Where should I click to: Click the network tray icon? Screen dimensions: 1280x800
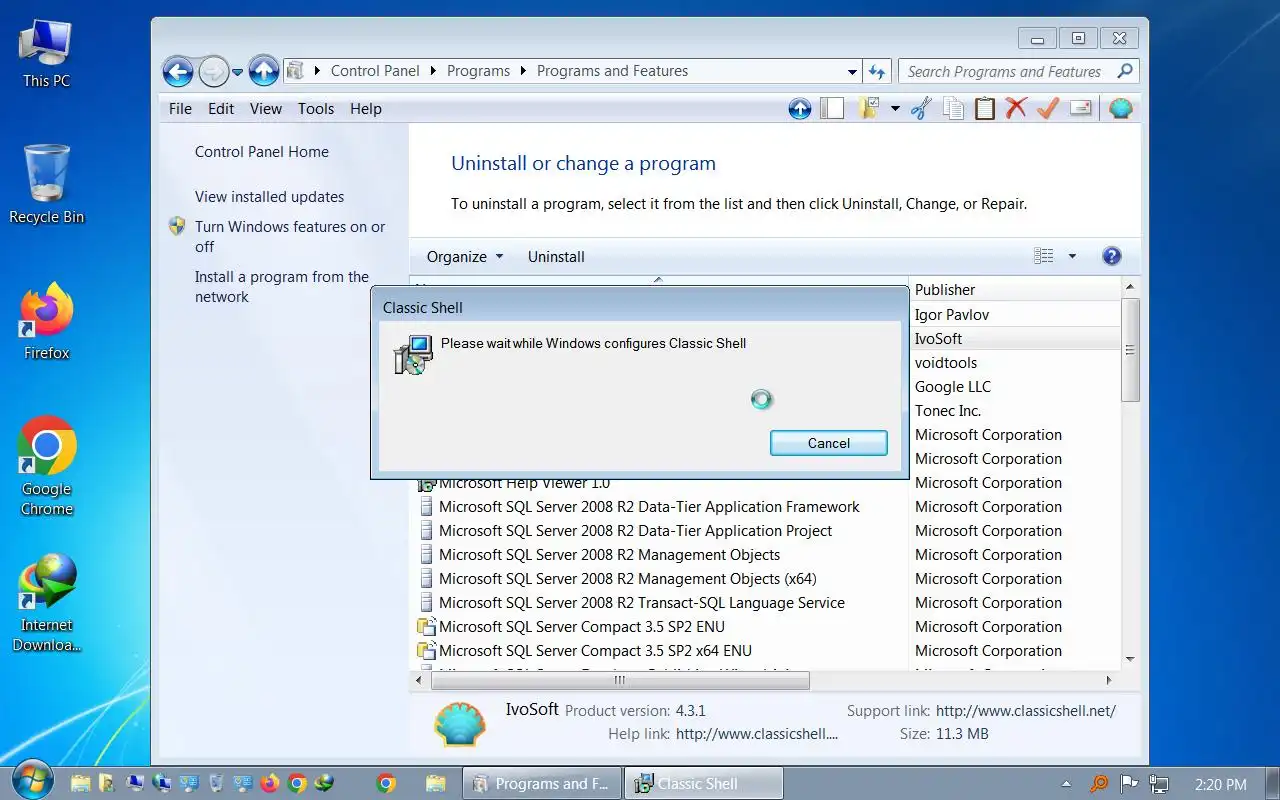[x=1159, y=784]
